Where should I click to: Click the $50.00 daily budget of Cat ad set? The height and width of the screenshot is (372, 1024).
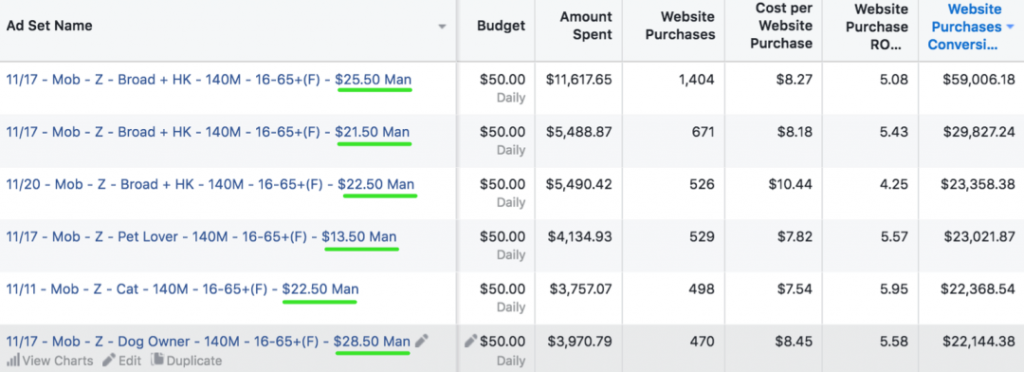click(502, 288)
